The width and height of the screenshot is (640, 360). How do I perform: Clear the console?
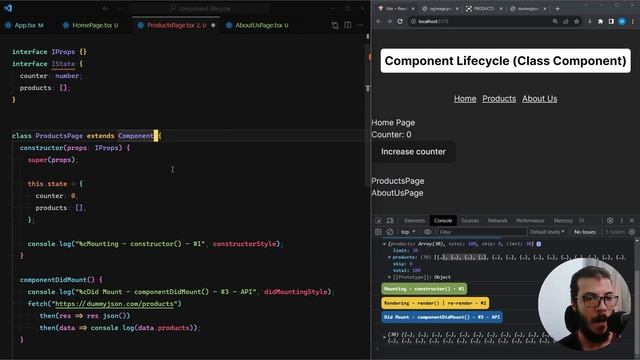pyautogui.click(x=390, y=232)
